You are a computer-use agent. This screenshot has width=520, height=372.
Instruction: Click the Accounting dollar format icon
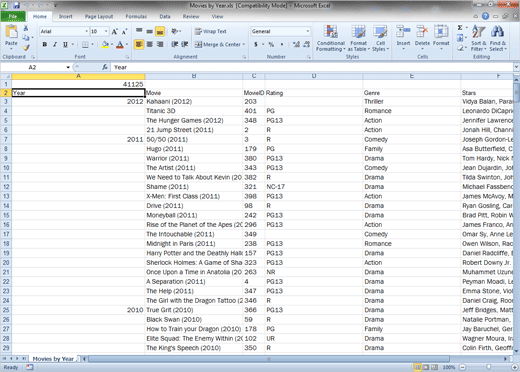[x=256, y=44]
